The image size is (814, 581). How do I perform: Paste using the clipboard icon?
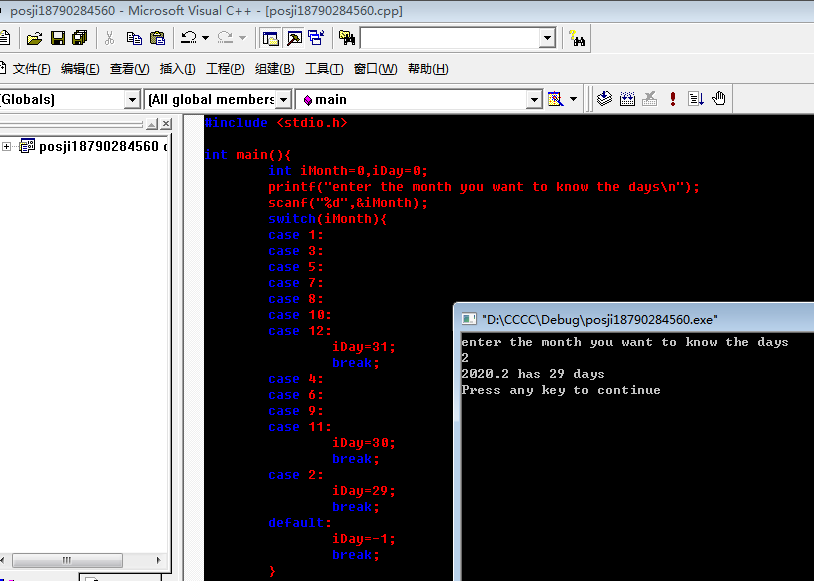(x=157, y=38)
